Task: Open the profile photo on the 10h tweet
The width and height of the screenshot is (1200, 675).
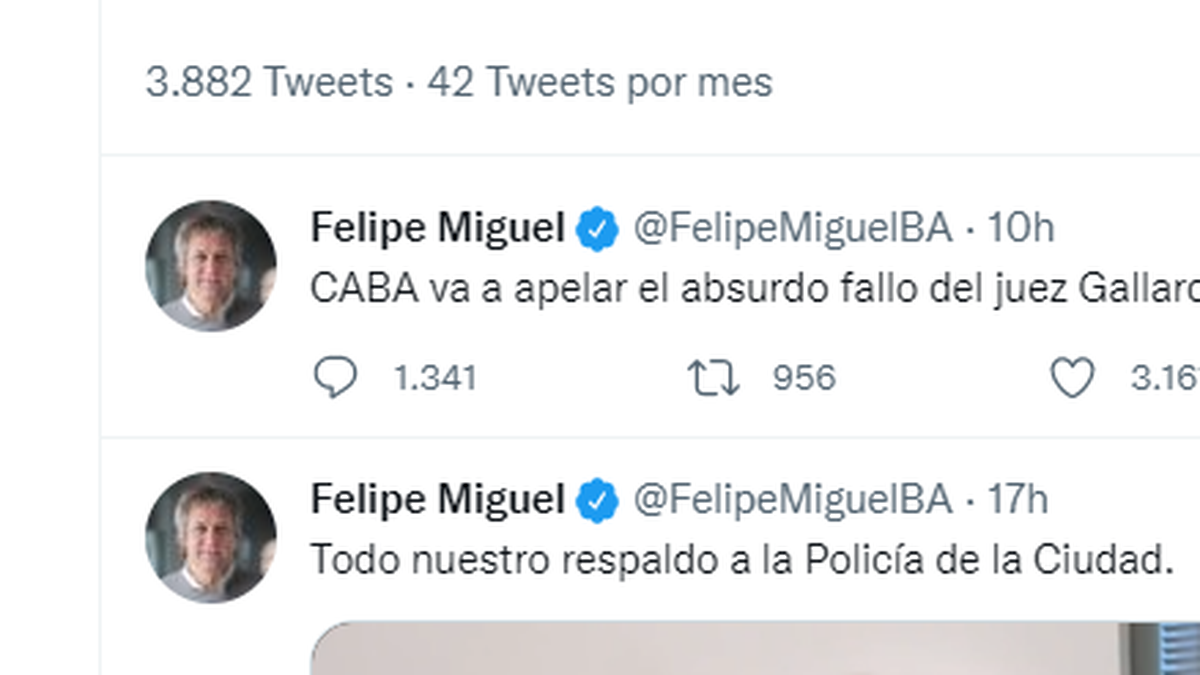Action: coord(210,265)
